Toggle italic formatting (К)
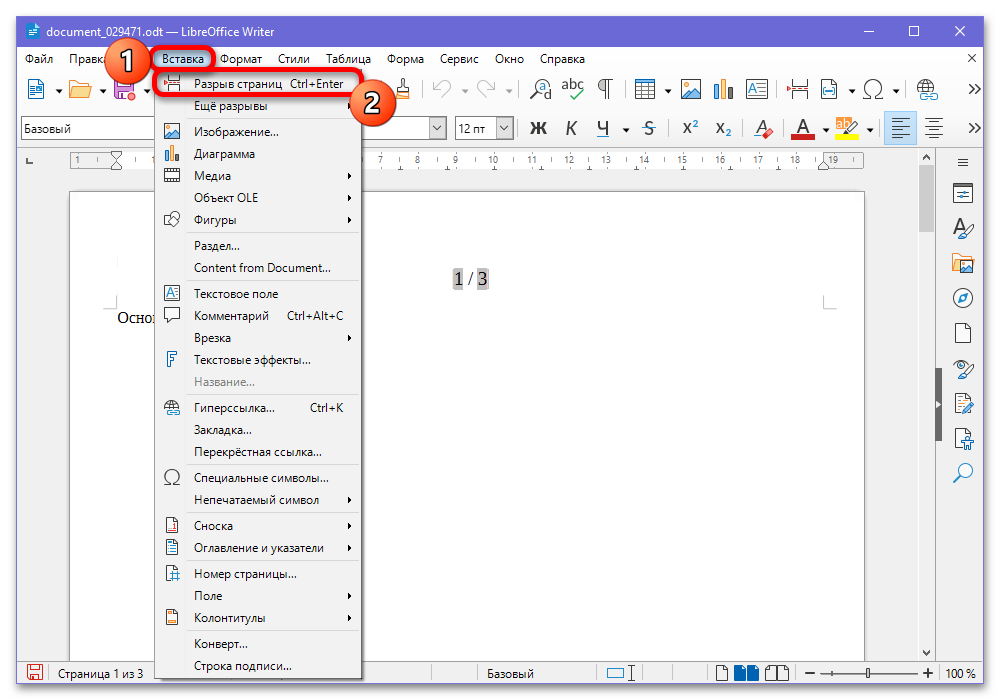 571,129
